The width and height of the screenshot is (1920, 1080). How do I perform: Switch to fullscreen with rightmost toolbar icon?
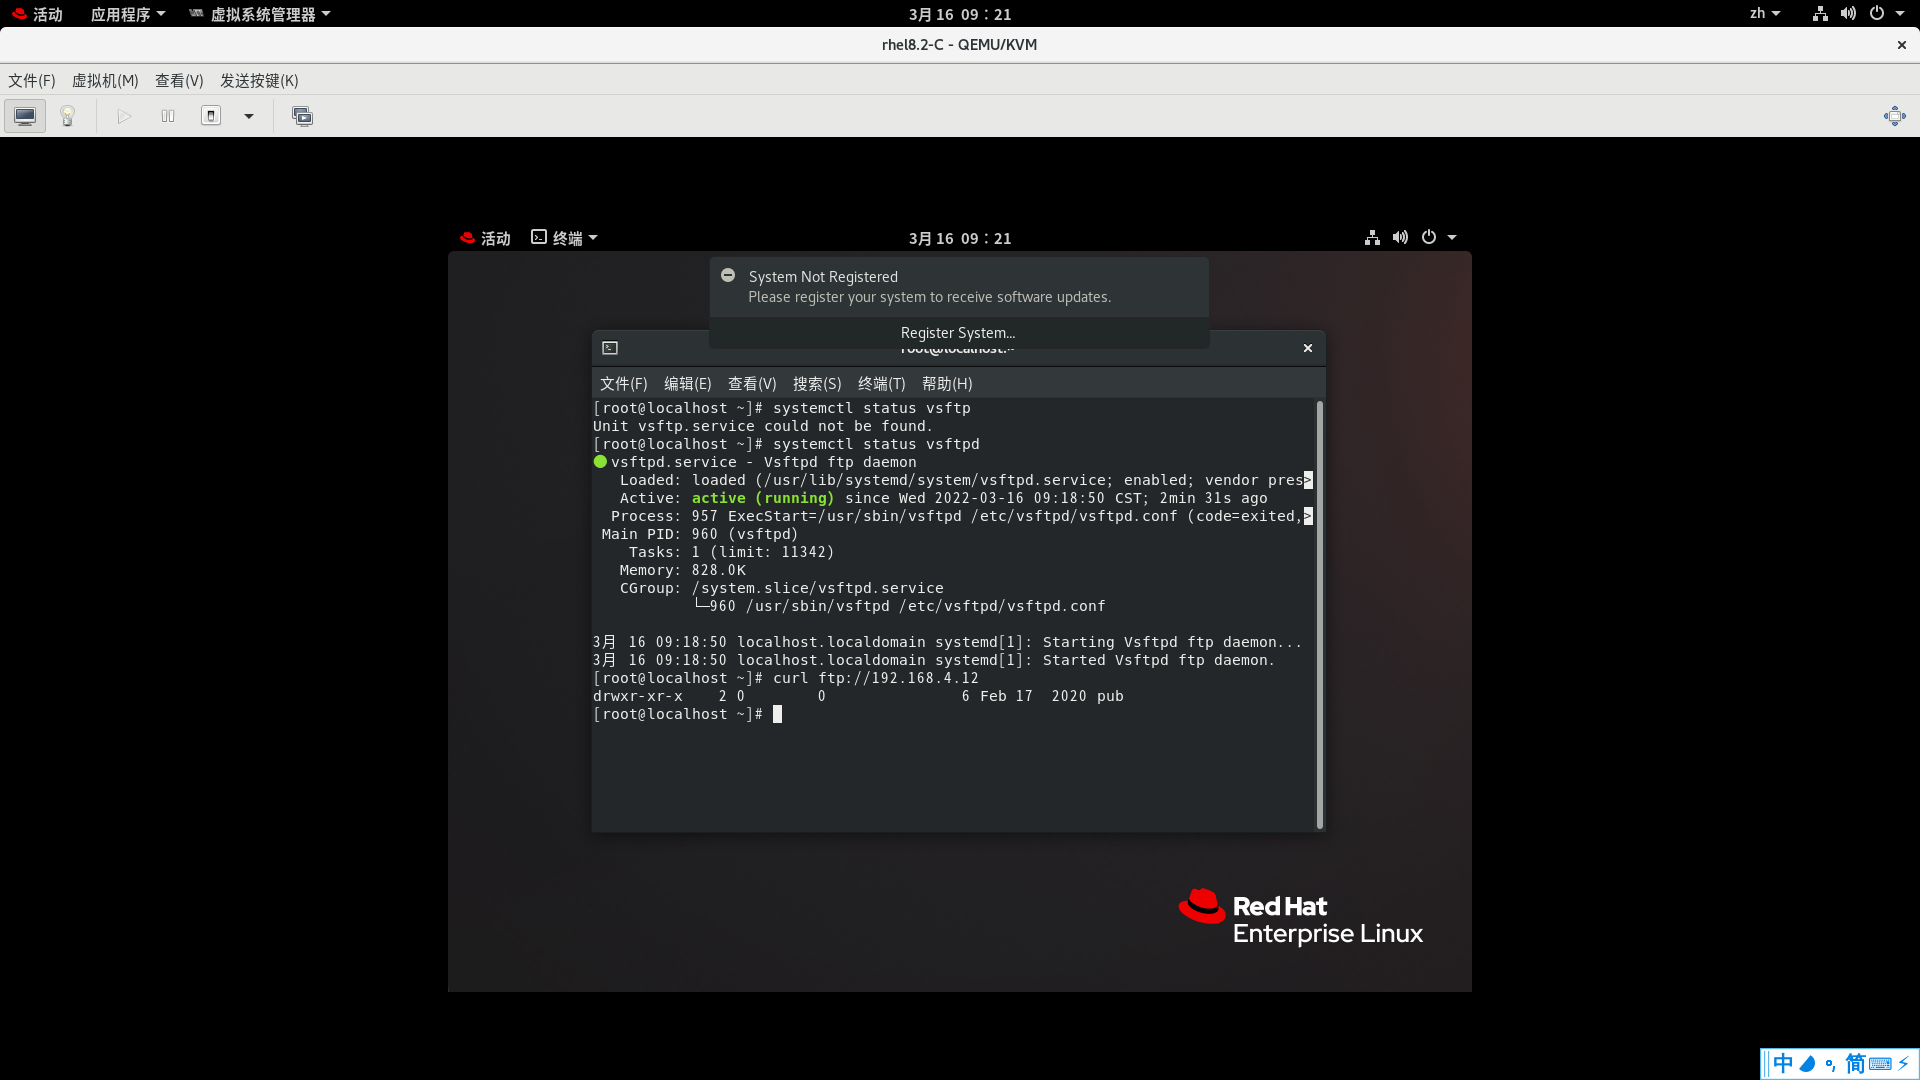coord(1895,116)
